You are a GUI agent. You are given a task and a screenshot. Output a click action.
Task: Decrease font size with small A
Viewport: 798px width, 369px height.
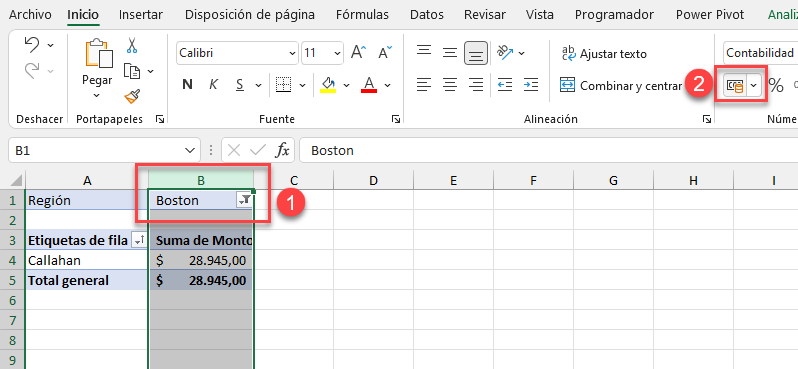point(385,52)
